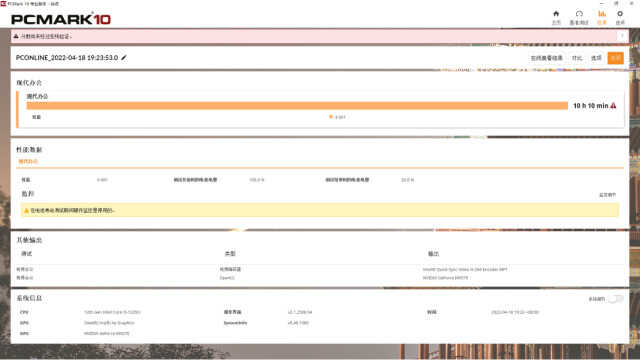Click the PCMark app icon in title bar
The height and width of the screenshot is (360, 640).
pyautogui.click(x=3, y=4)
